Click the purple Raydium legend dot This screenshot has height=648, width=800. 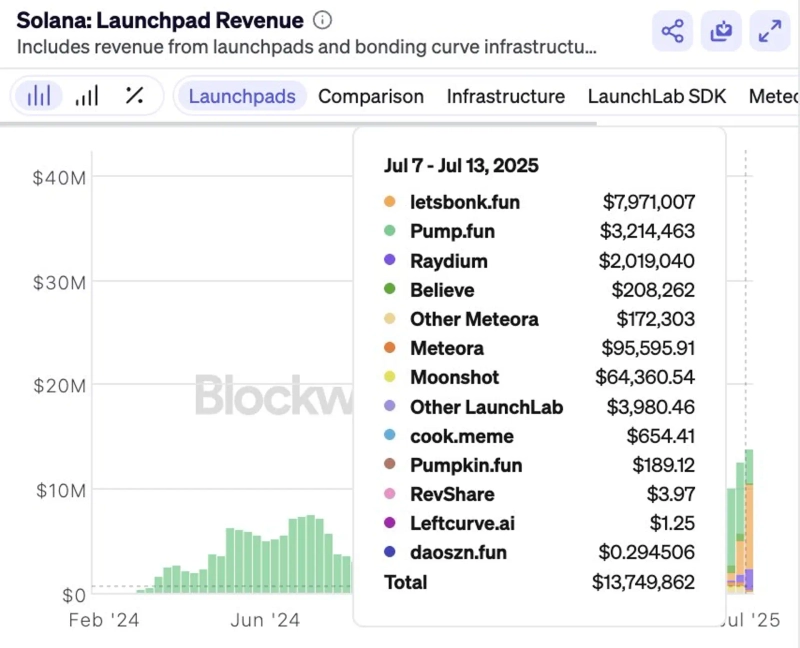(390, 261)
